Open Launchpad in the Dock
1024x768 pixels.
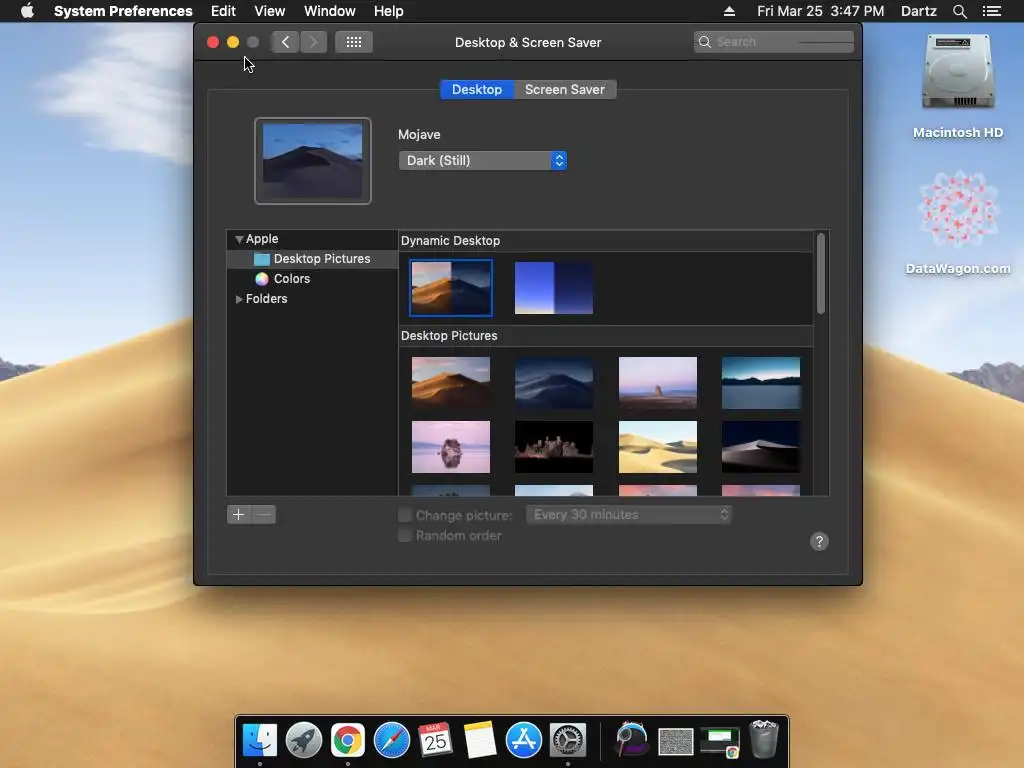coord(304,740)
